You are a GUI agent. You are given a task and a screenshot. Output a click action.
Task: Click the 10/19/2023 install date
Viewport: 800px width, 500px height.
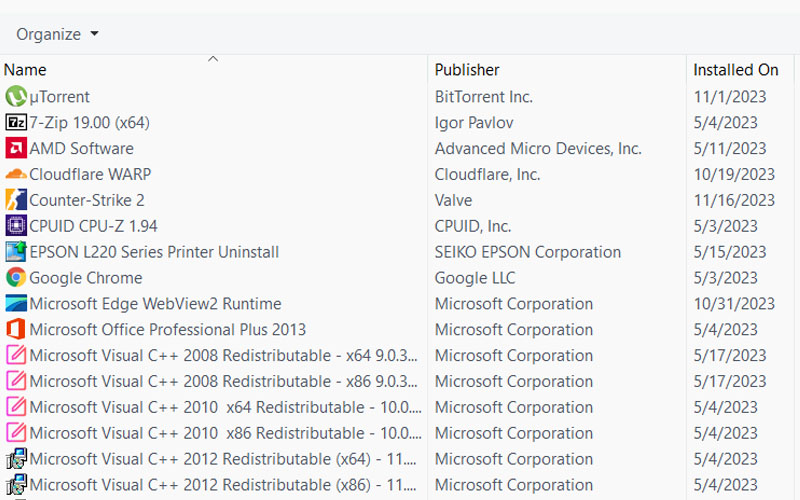734,174
